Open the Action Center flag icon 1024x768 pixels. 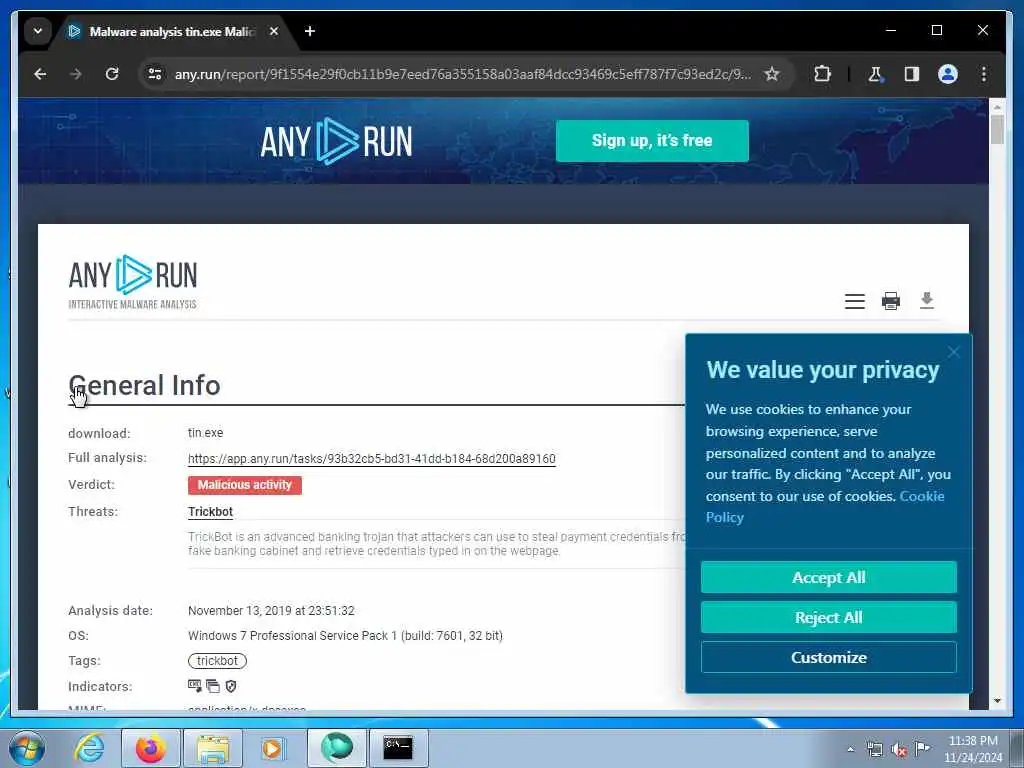pos(922,748)
